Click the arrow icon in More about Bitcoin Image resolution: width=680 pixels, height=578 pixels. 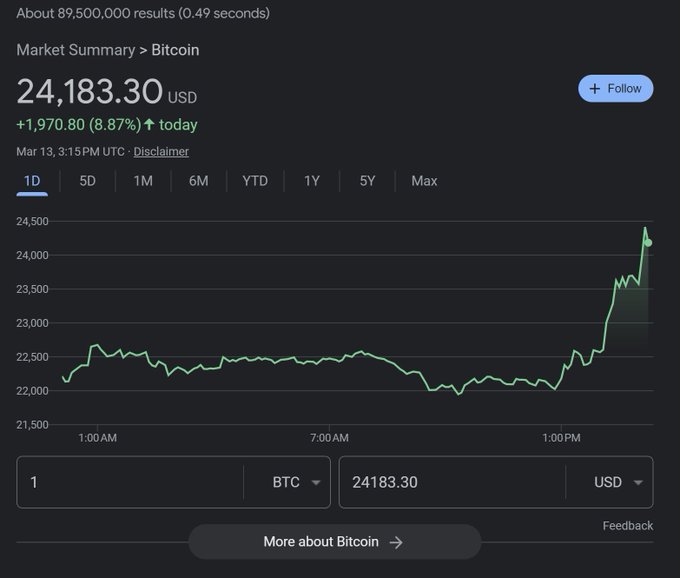click(x=396, y=542)
